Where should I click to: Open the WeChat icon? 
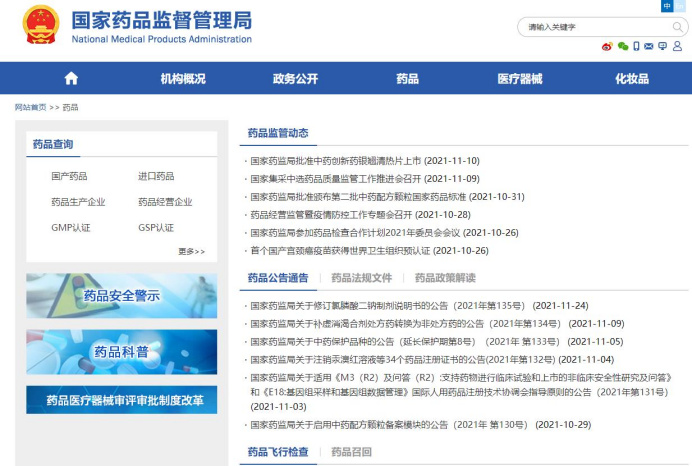coord(624,46)
